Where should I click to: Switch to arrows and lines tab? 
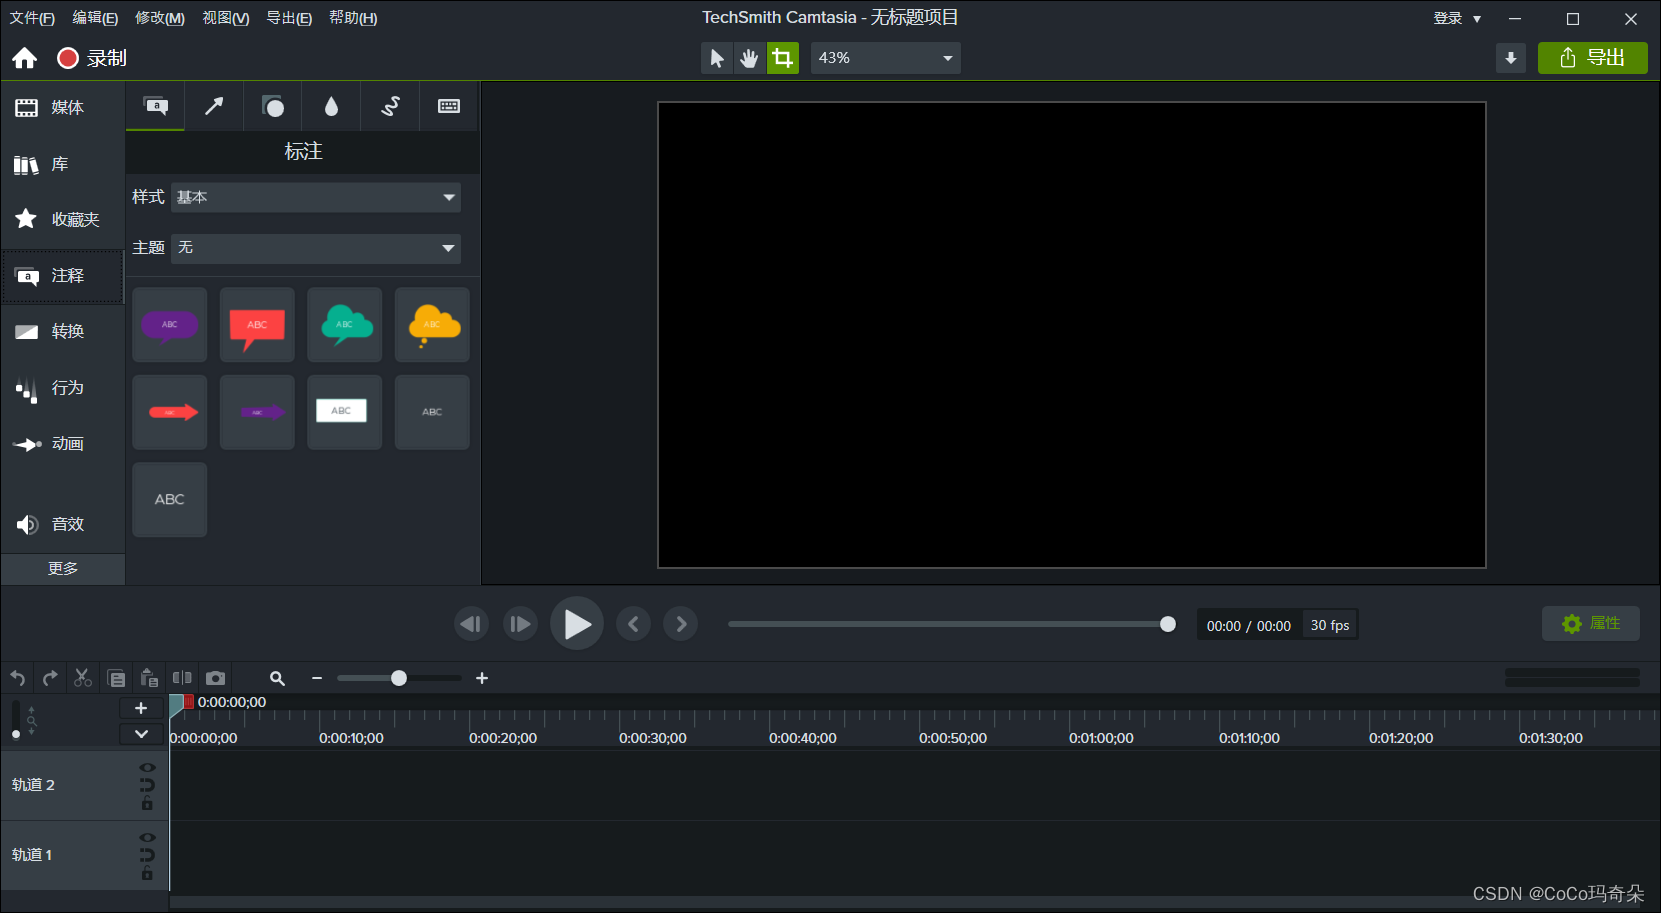pos(214,106)
